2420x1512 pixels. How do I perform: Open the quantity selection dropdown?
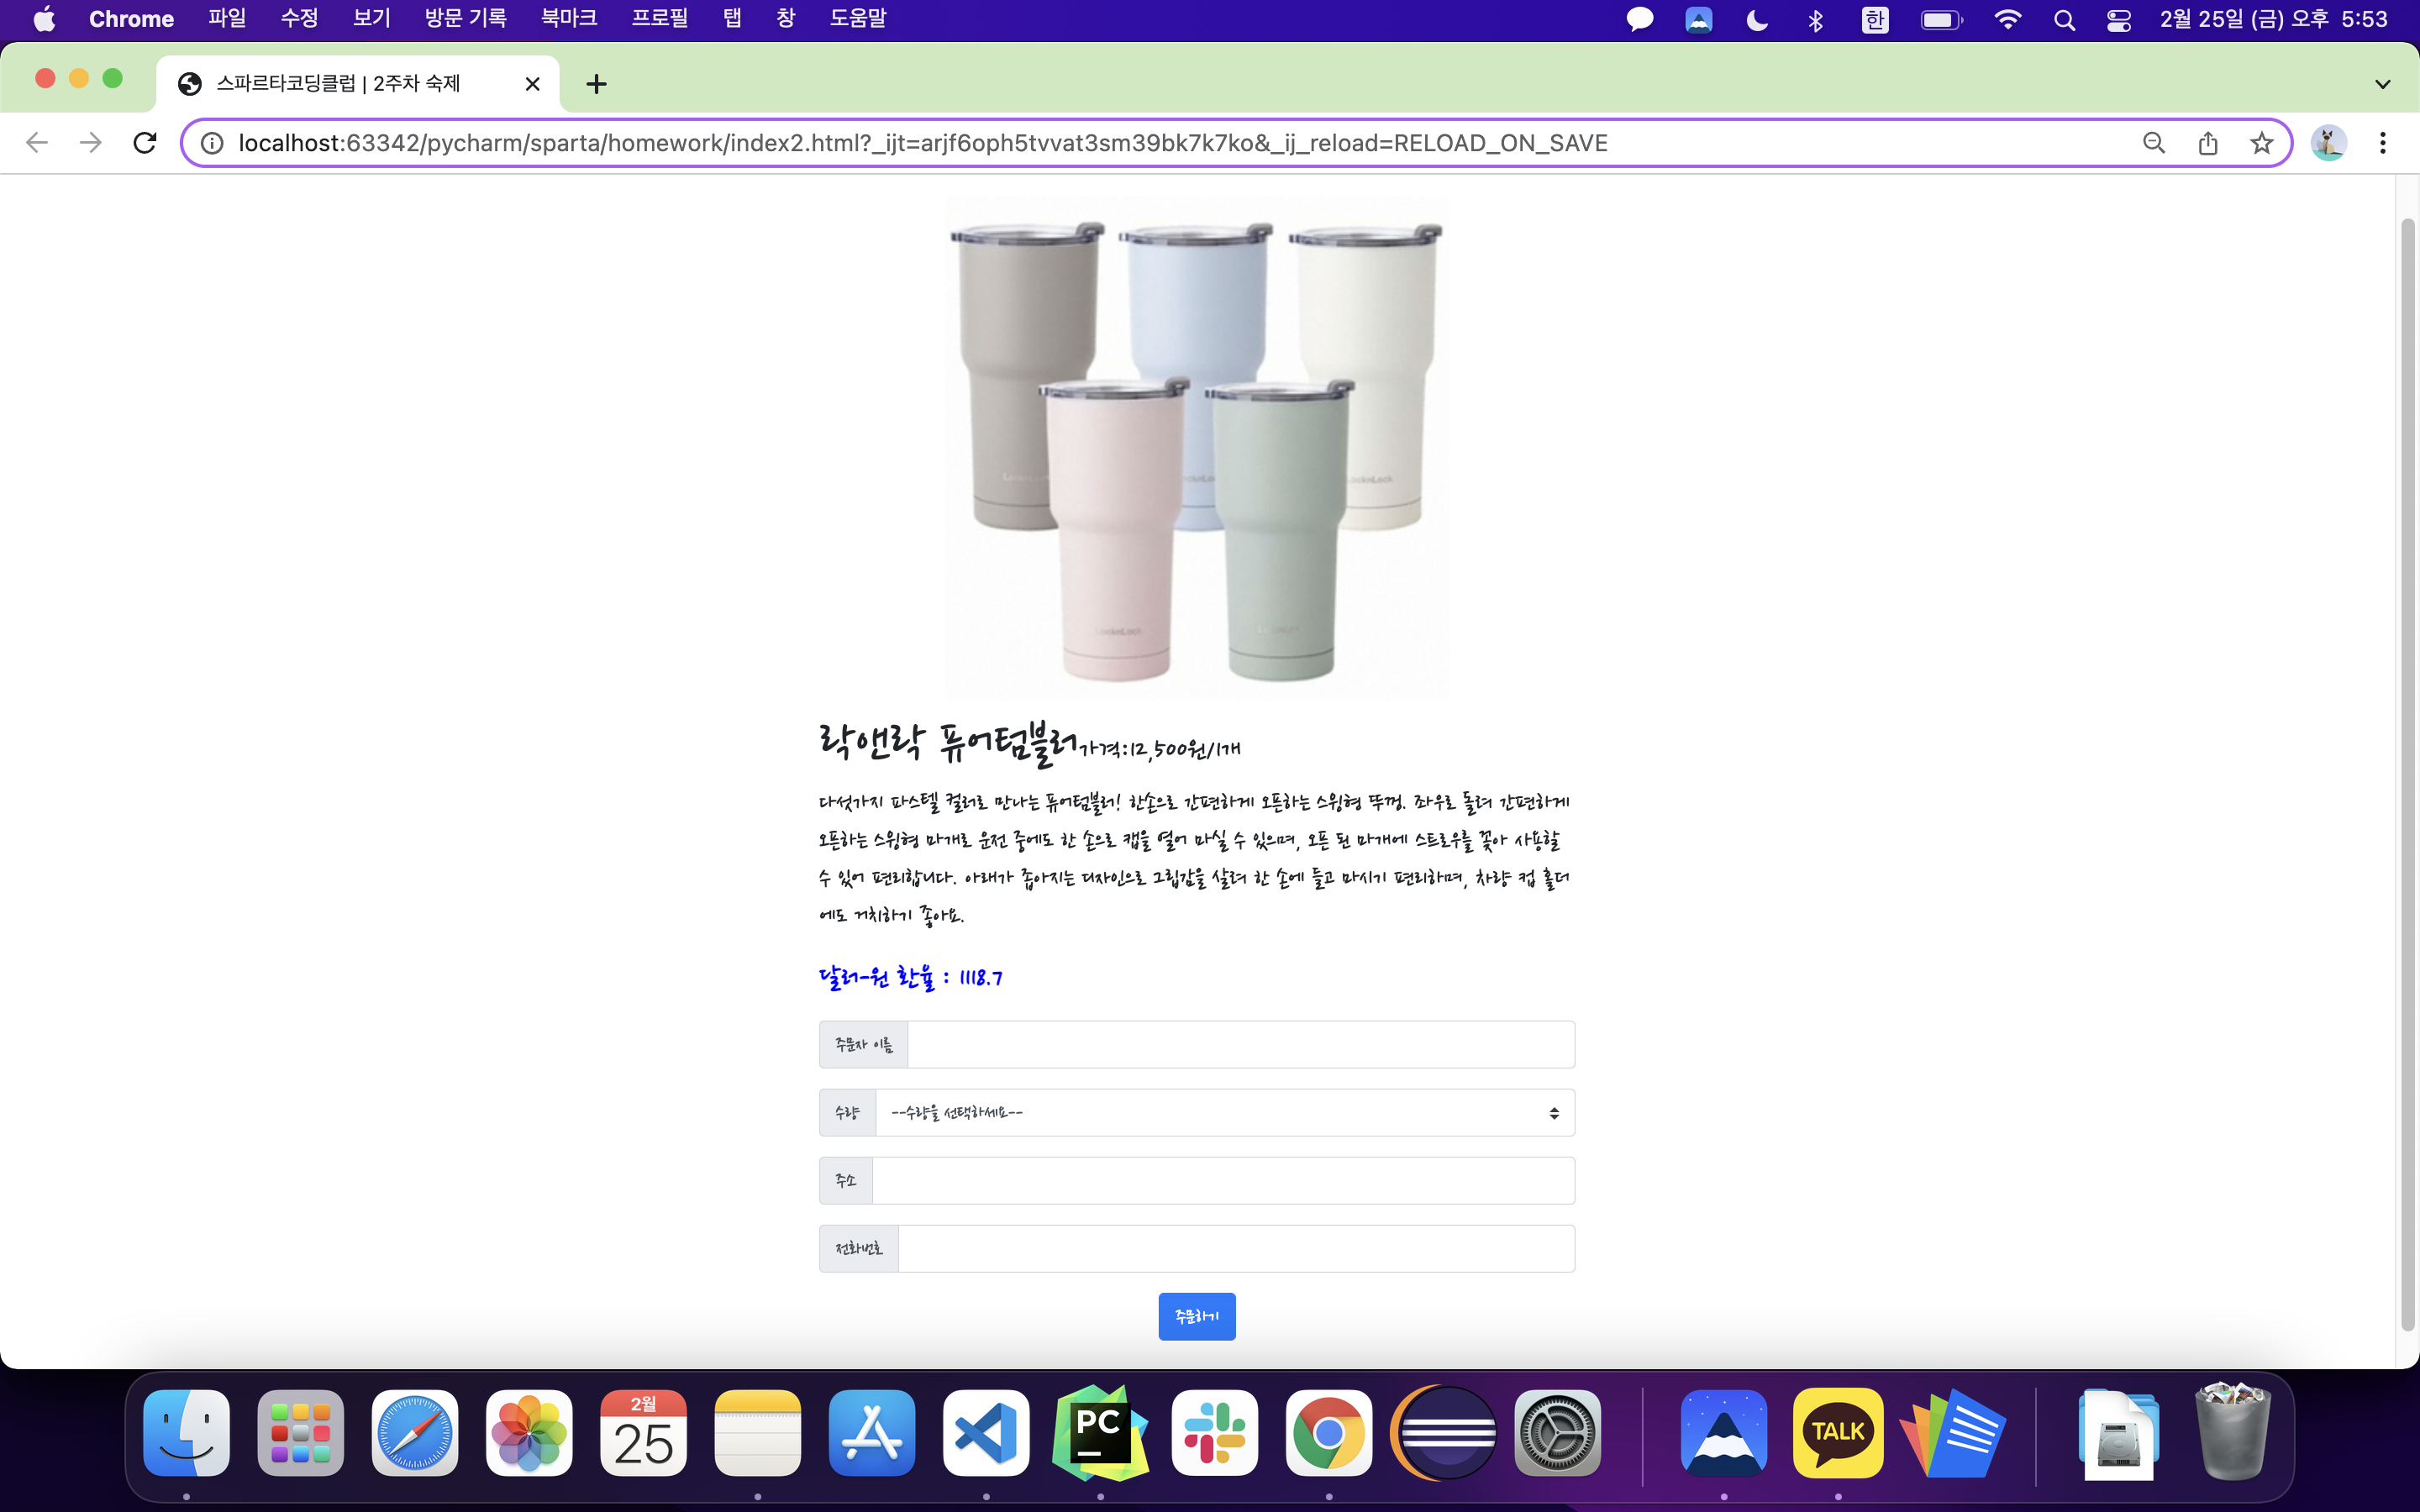tap(1224, 1113)
